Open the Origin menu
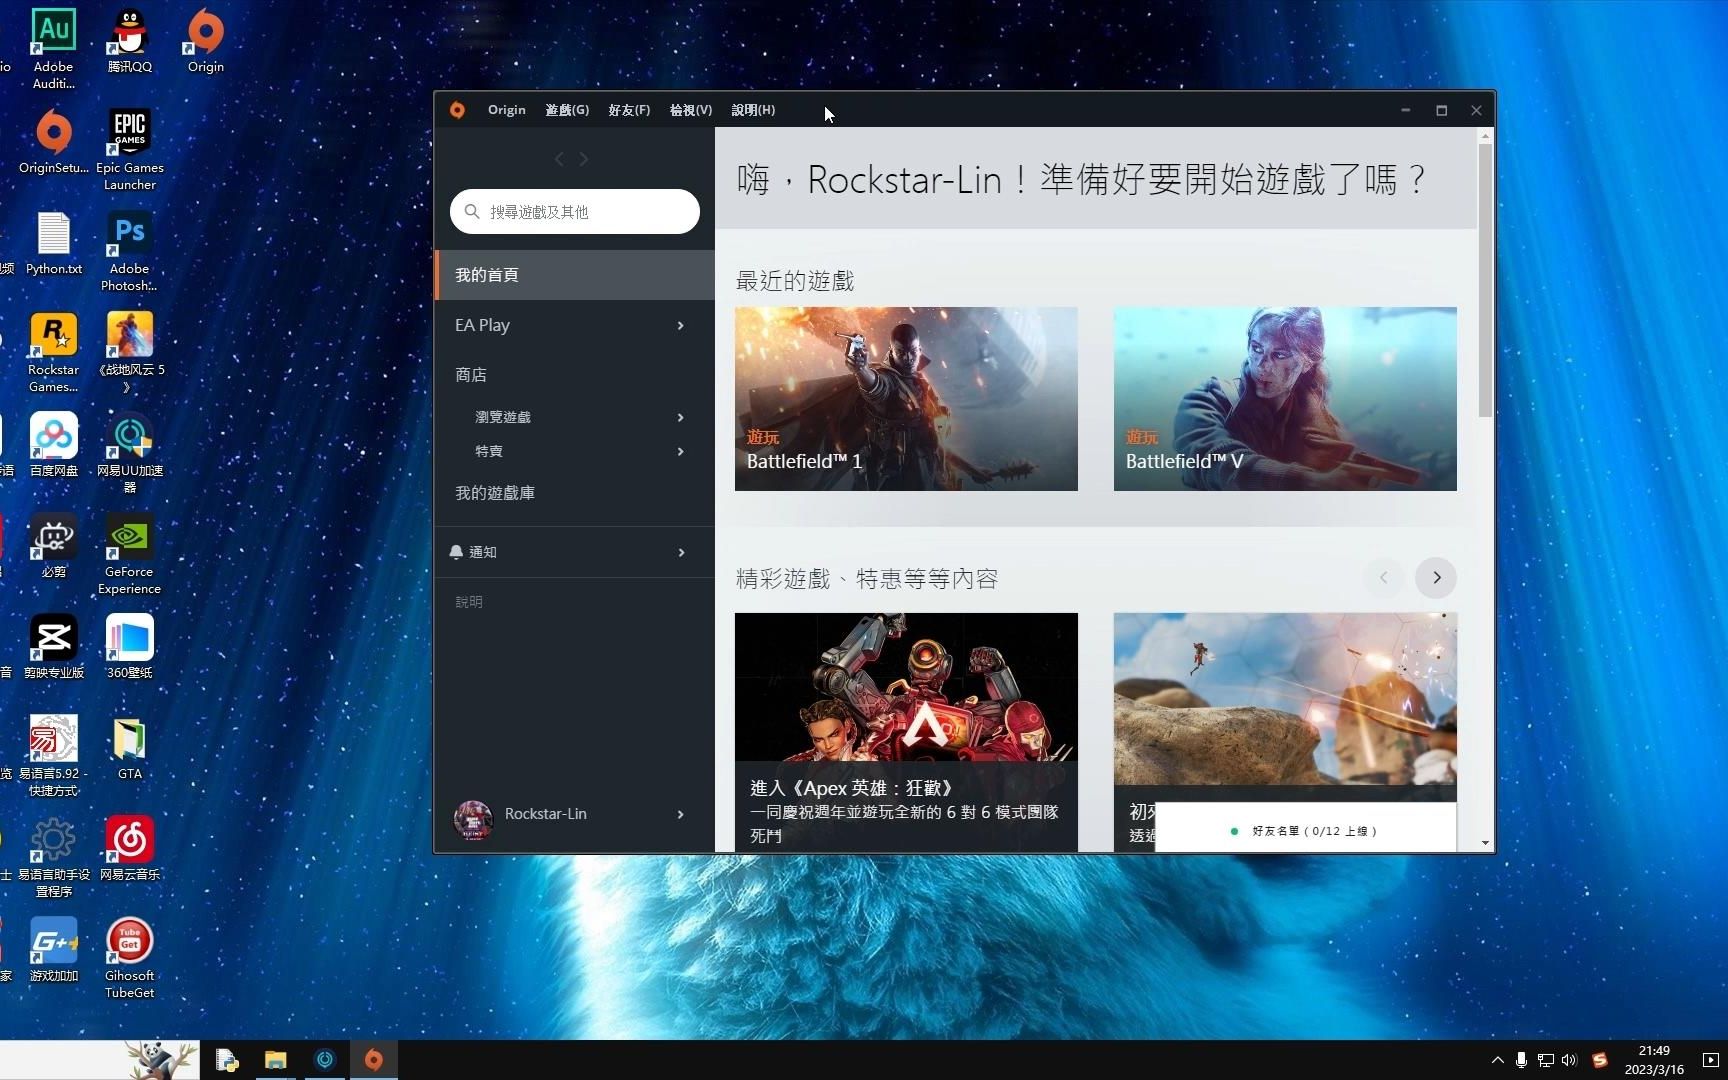Screen dimensions: 1728x1080 pos(506,110)
